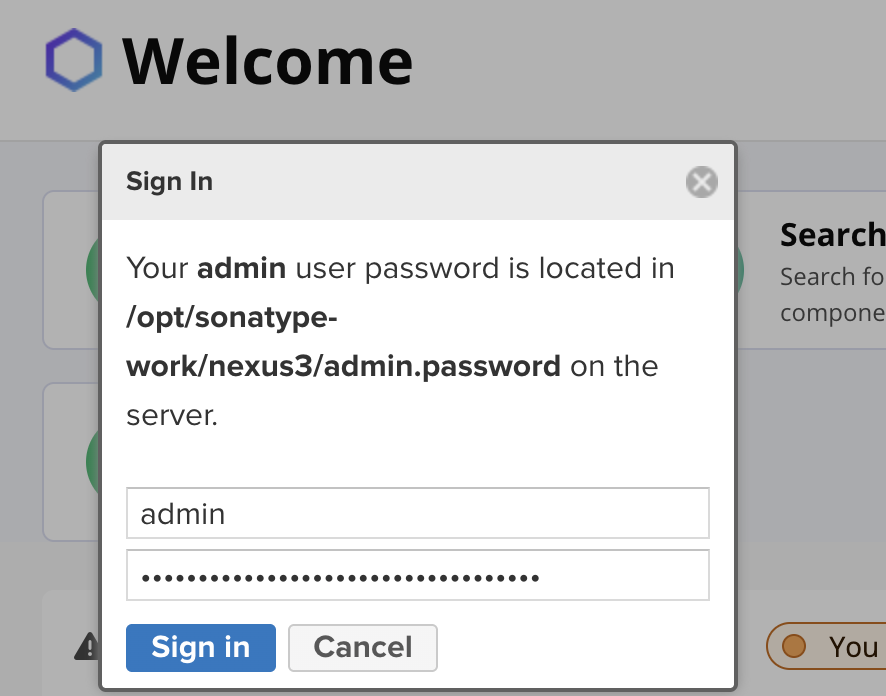Click the word server in the message
This screenshot has width=886, height=696.
pyautogui.click(x=171, y=415)
